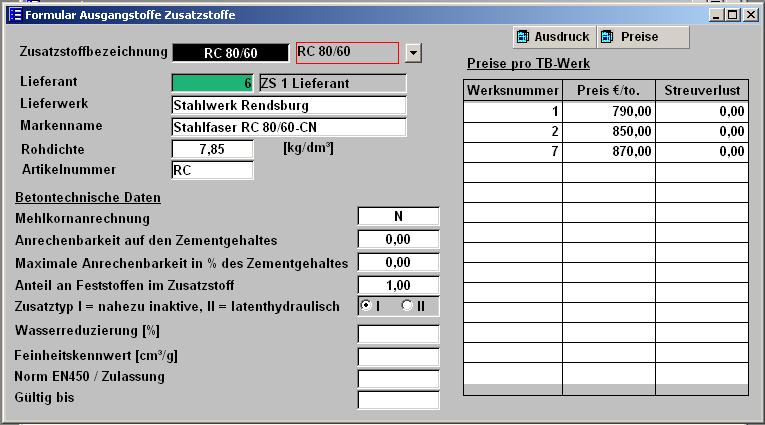Click the Ausdruck print button
This screenshot has height=425, width=765.
click(553, 37)
